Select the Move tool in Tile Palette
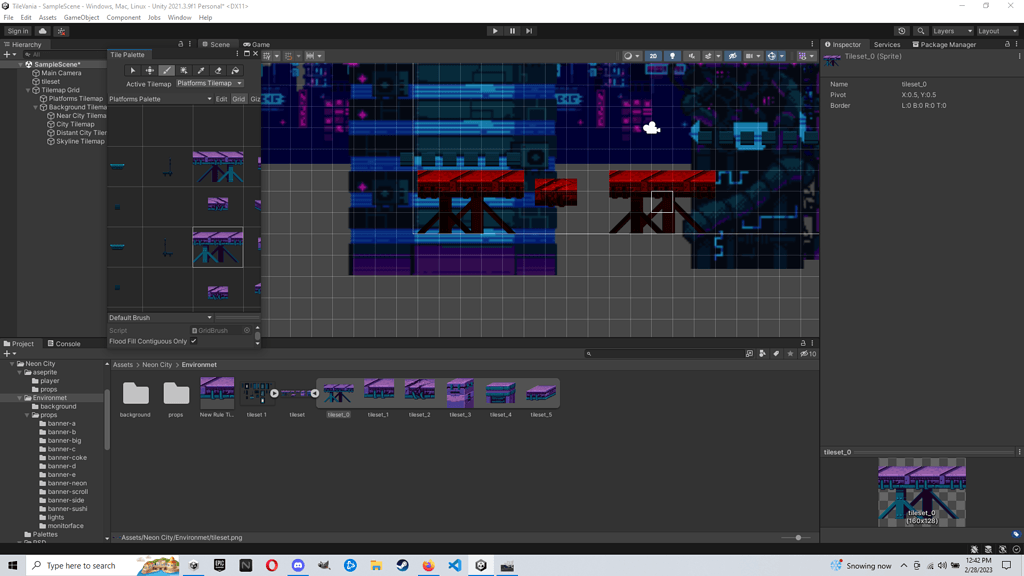This screenshot has height=576, width=1024. (150, 70)
